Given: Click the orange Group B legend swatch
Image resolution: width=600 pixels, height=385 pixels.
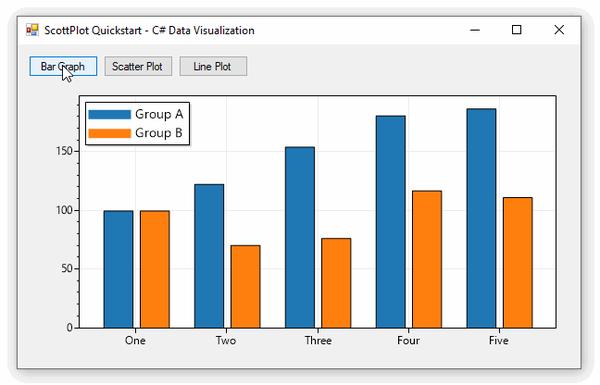Looking at the screenshot, I should pyautogui.click(x=109, y=133).
